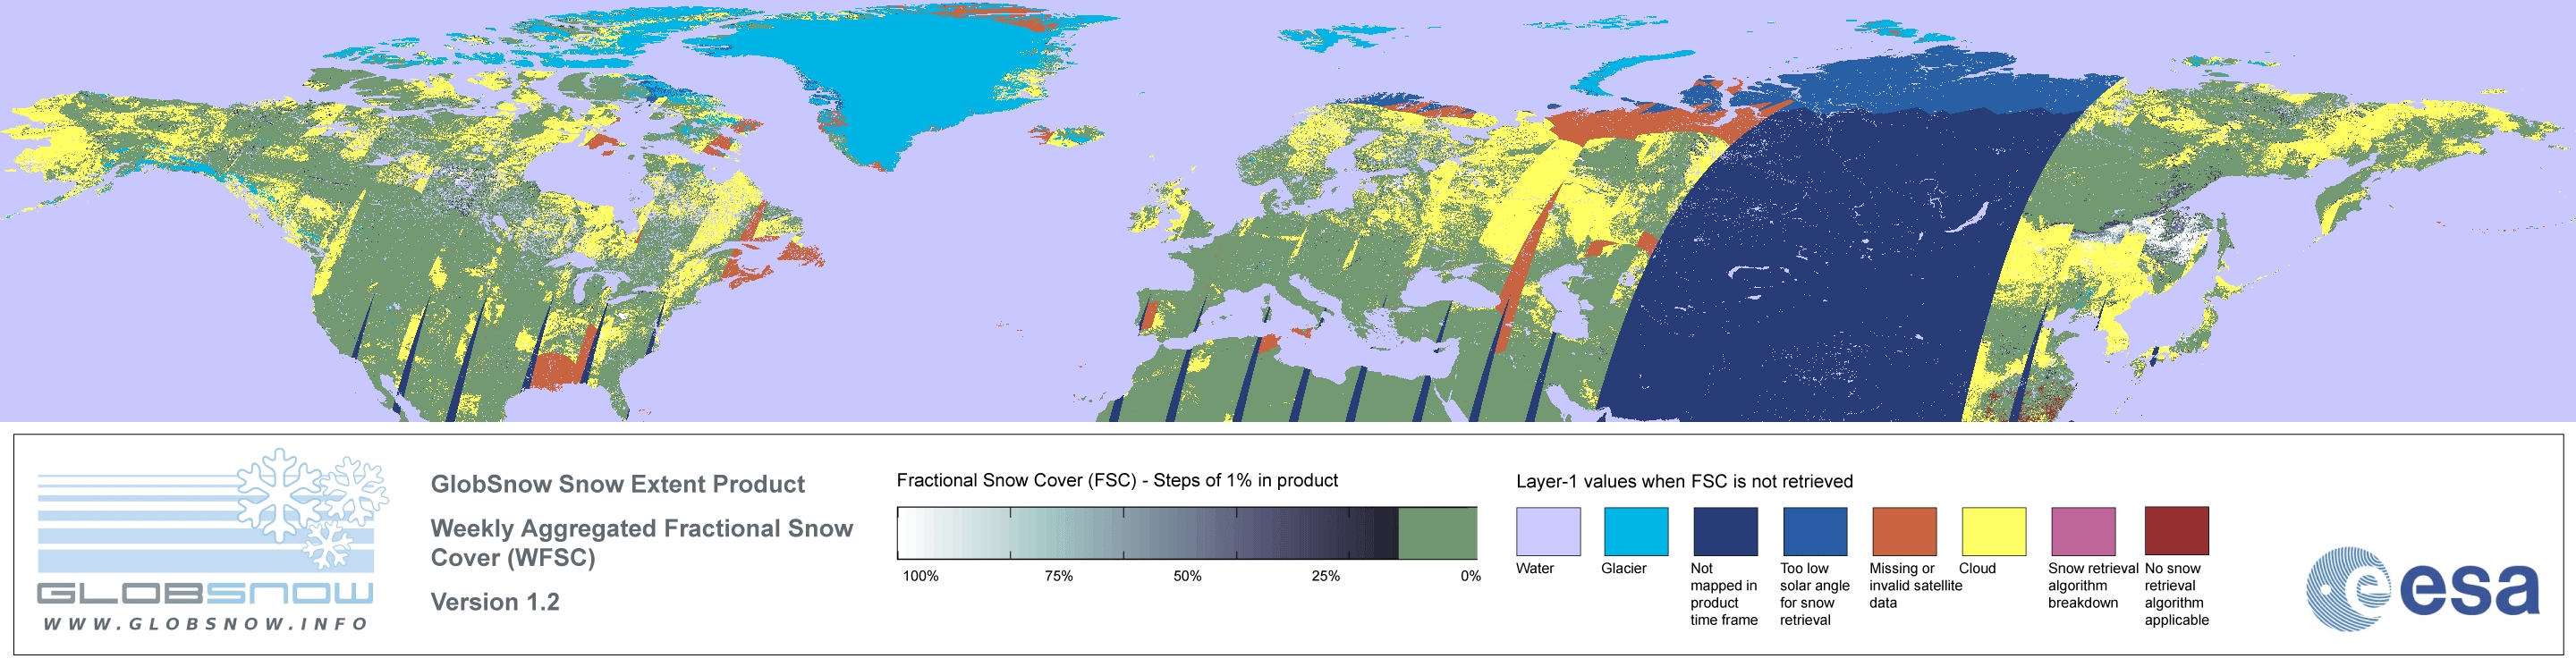Select the 'No snow retrieval algorithm applicable' swatch
The height and width of the screenshot is (667, 2576).
(x=2177, y=531)
